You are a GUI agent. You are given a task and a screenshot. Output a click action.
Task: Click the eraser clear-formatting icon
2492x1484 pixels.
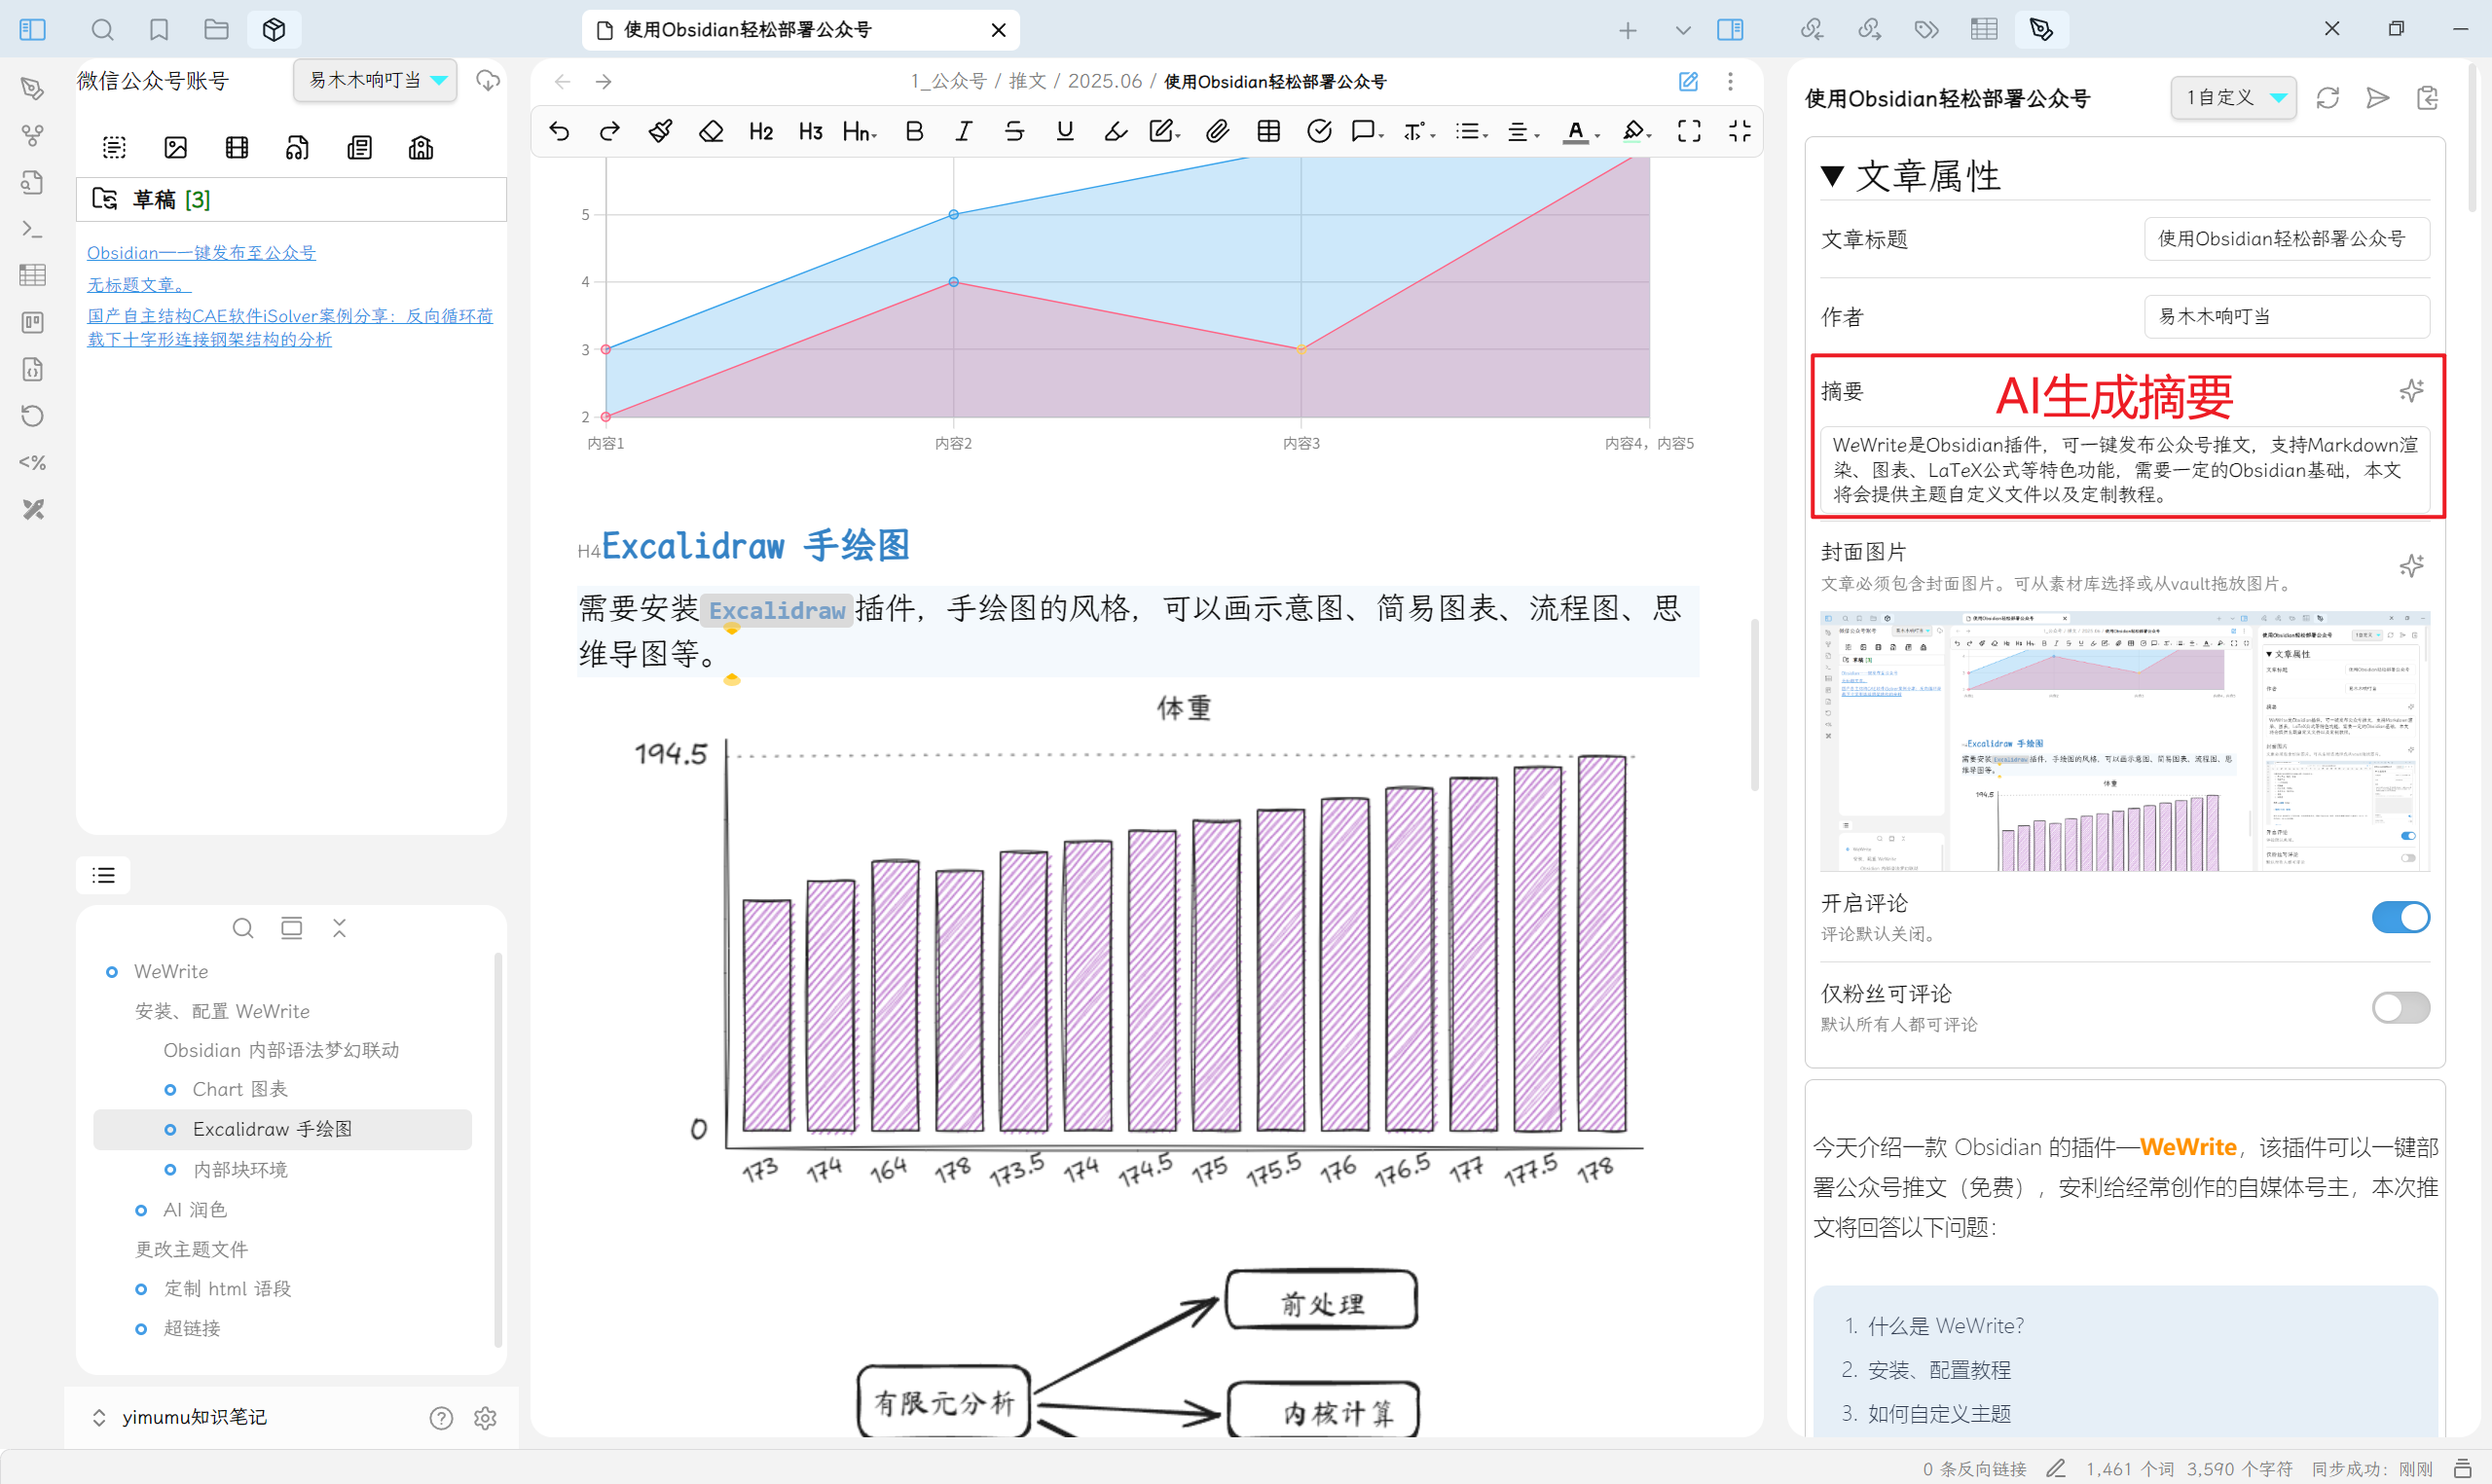coord(711,131)
